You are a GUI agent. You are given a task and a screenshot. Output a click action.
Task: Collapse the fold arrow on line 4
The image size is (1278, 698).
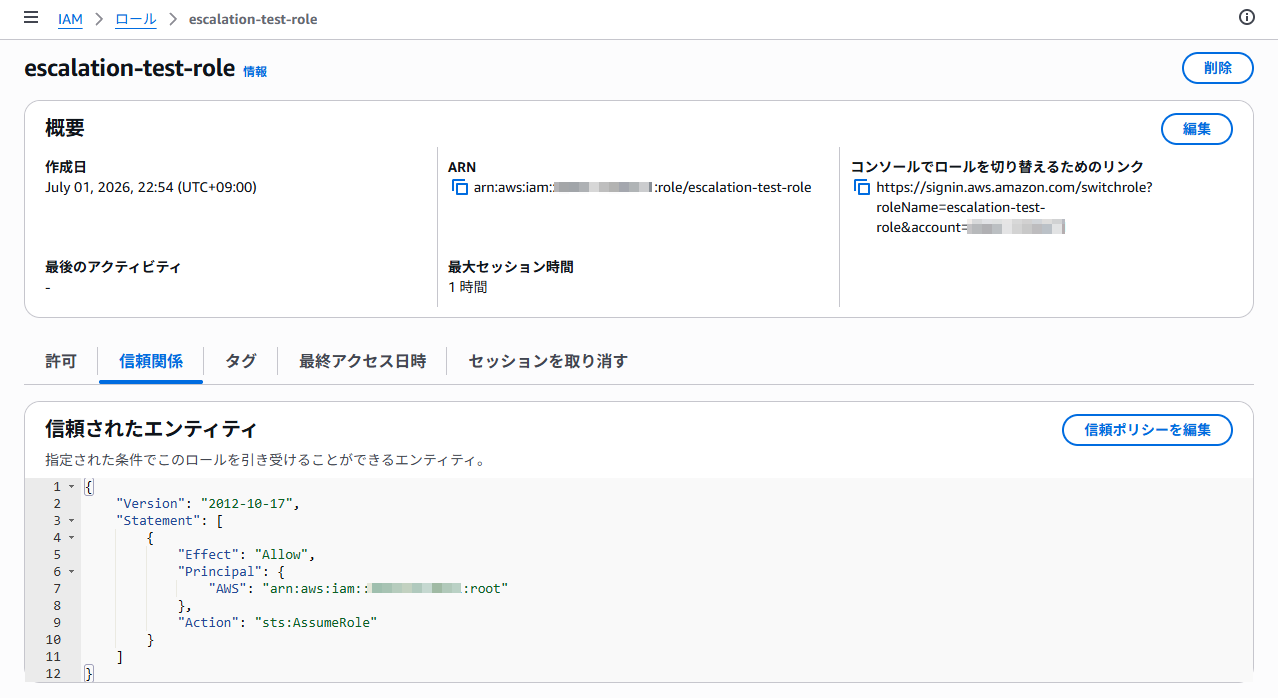coord(71,538)
